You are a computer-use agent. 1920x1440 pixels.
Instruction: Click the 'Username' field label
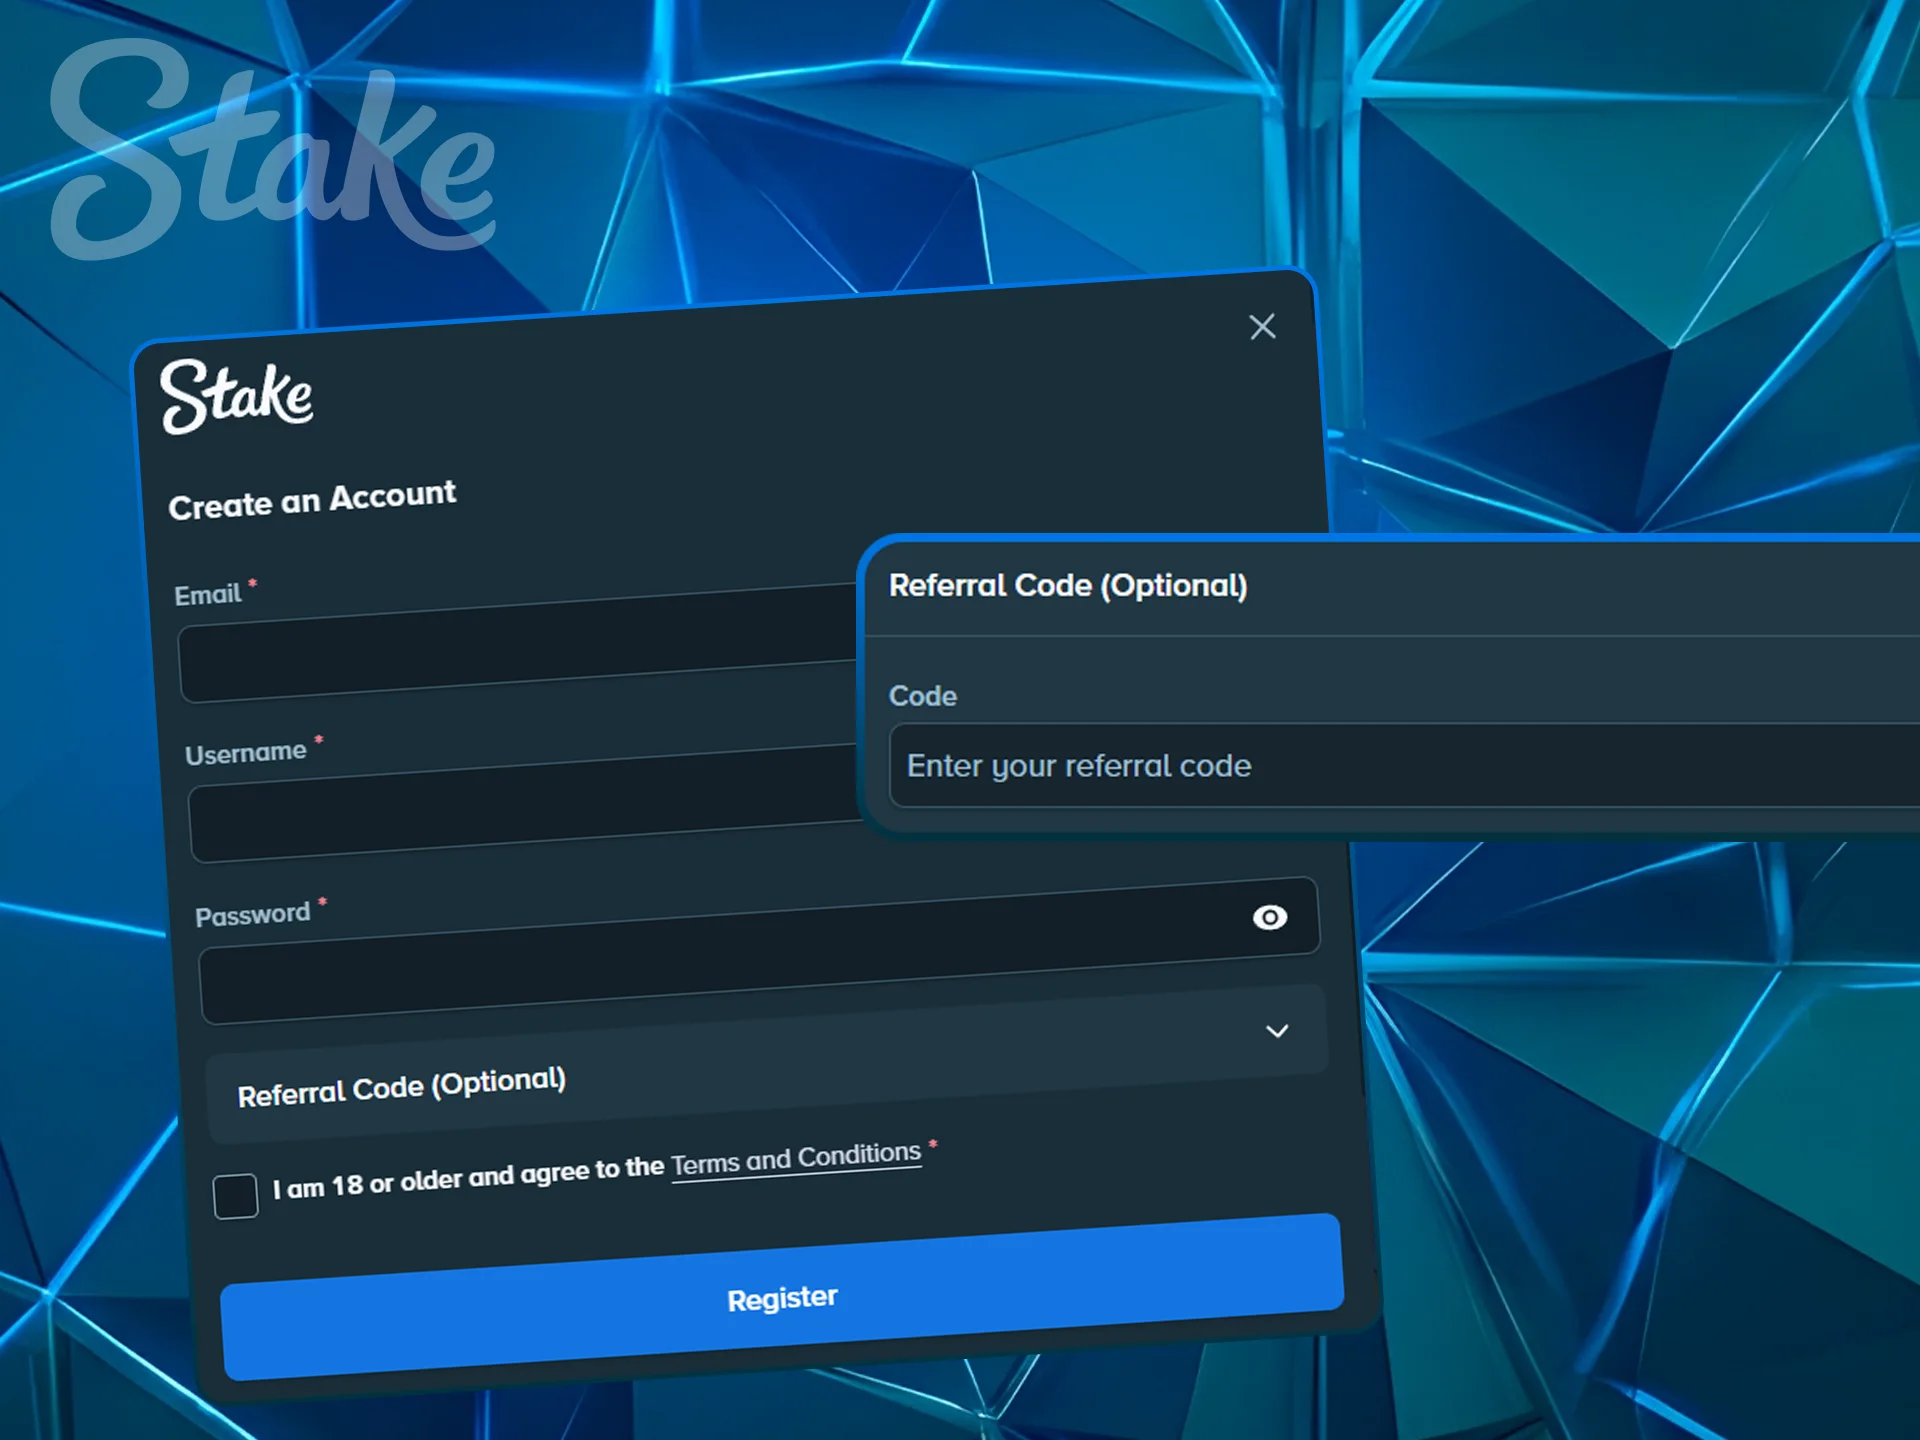[x=246, y=752]
